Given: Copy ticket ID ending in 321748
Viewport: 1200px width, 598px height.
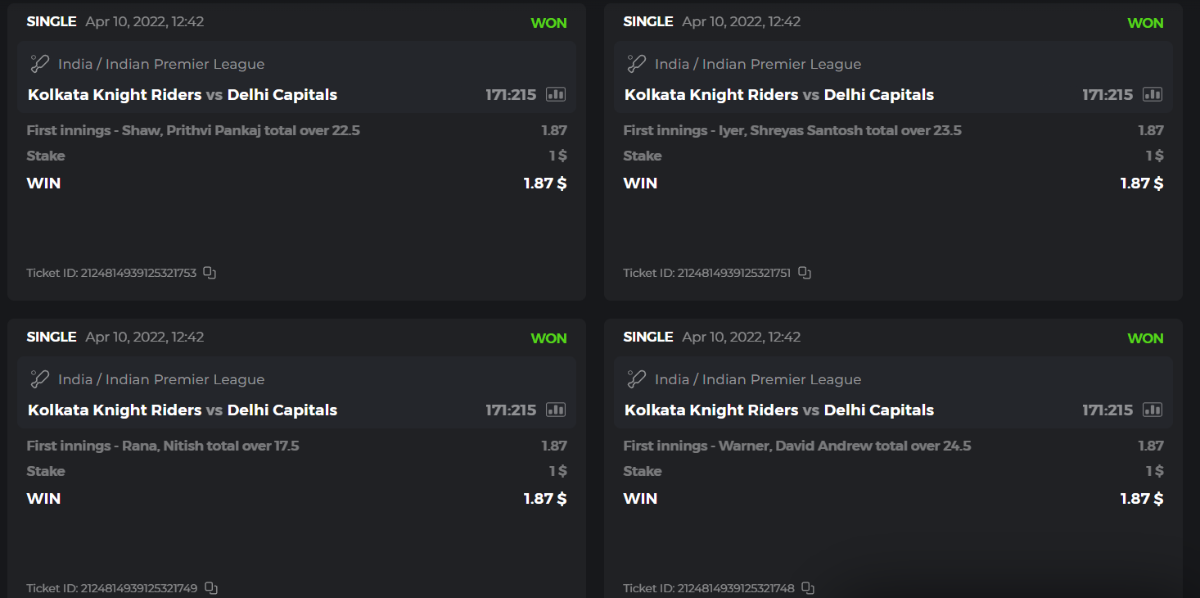Looking at the screenshot, I should coord(808,588).
